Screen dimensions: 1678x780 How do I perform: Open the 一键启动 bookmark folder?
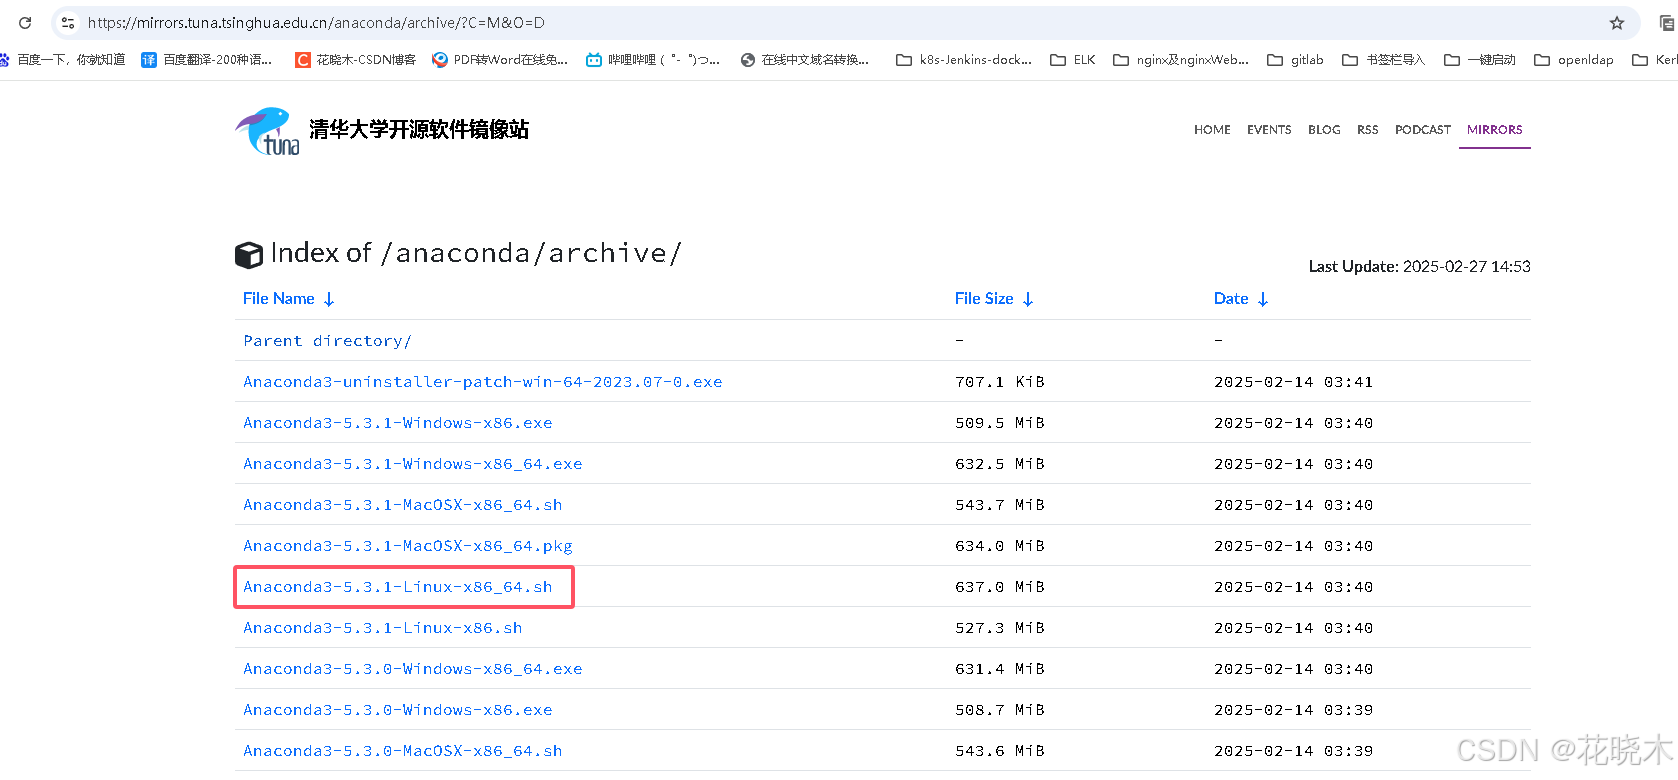coord(1480,60)
